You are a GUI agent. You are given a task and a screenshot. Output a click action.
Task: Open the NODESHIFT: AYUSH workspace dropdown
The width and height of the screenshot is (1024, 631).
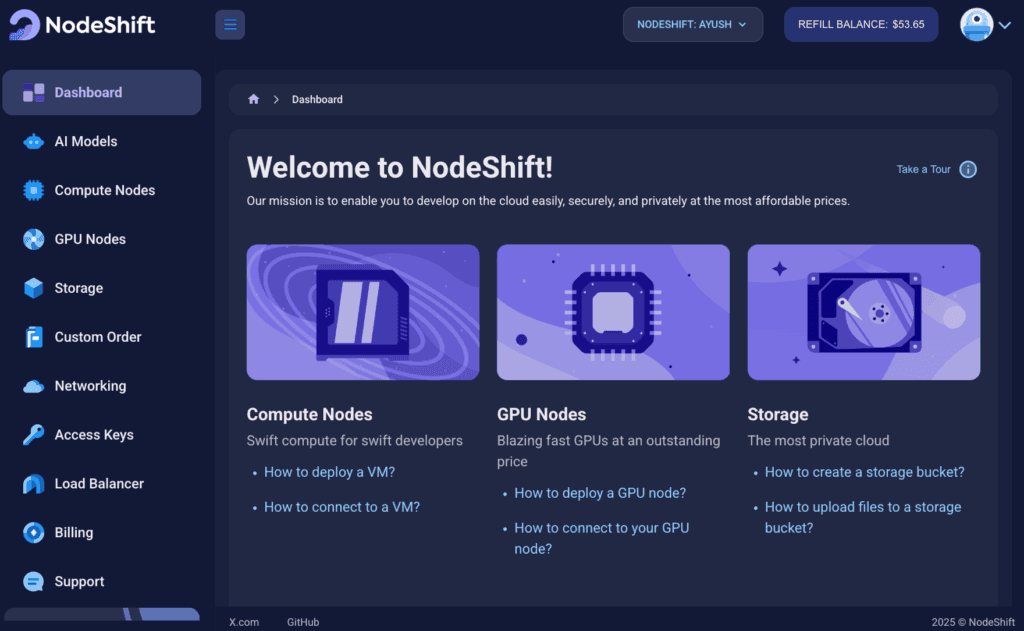click(x=692, y=25)
